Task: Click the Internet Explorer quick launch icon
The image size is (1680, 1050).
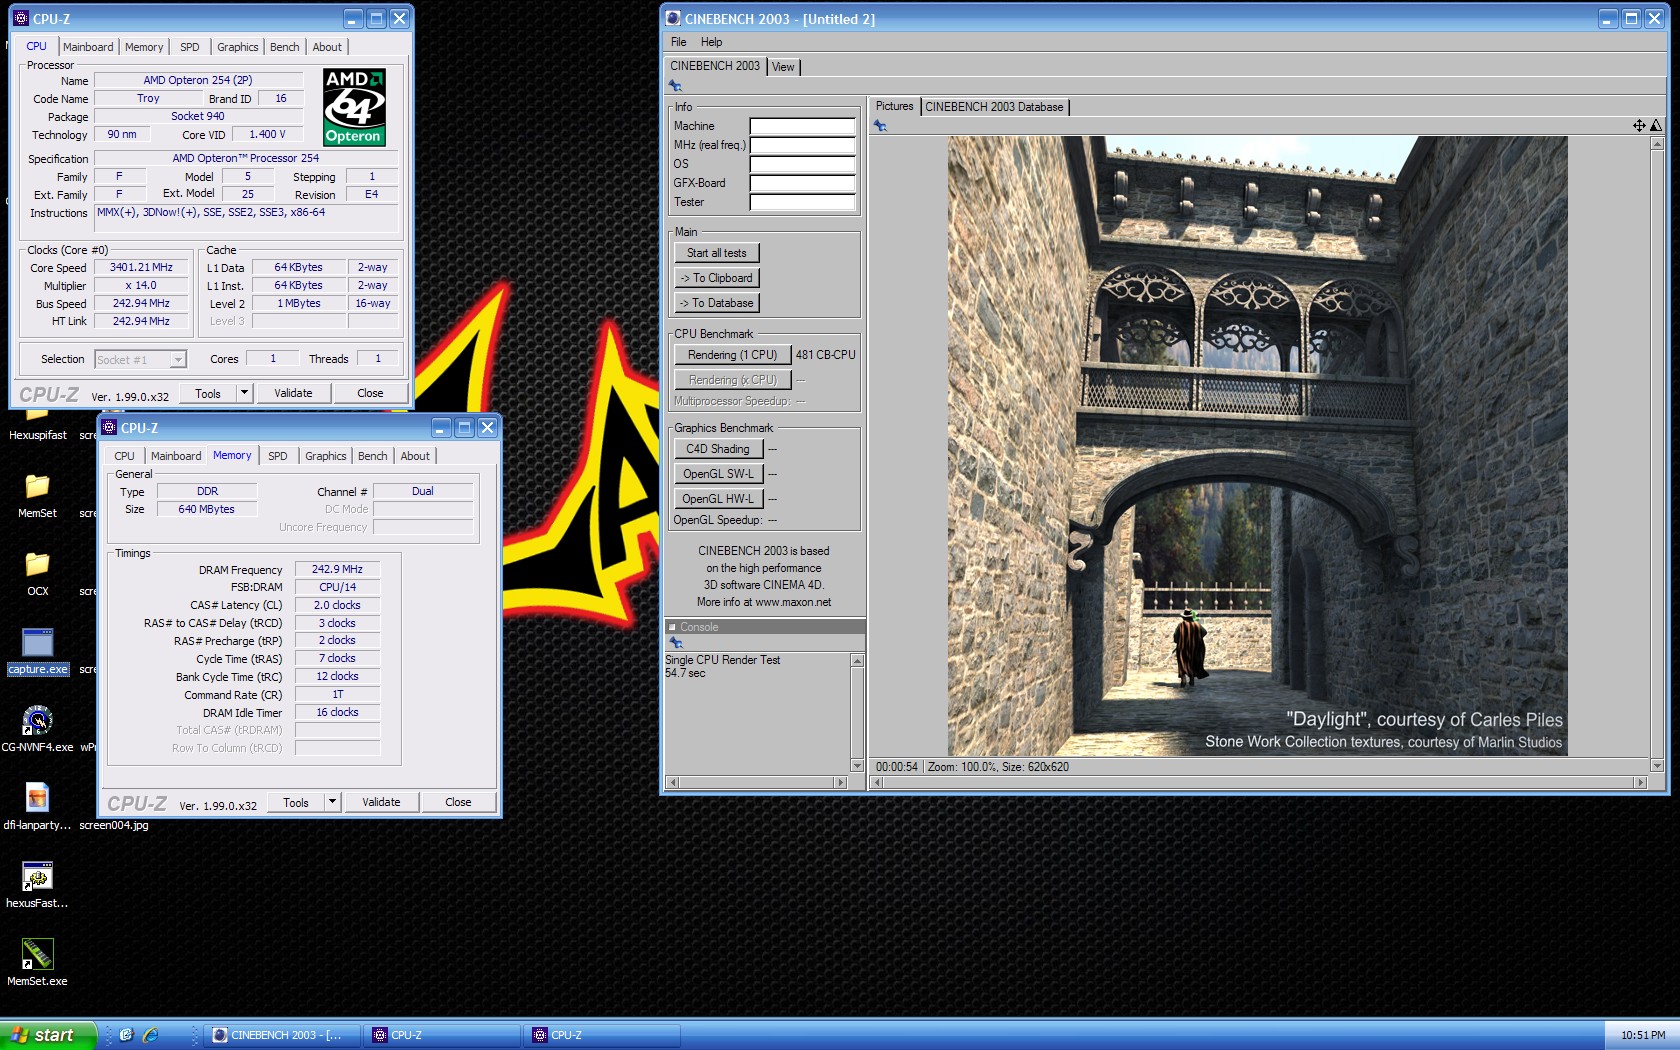Action: click(x=150, y=1035)
